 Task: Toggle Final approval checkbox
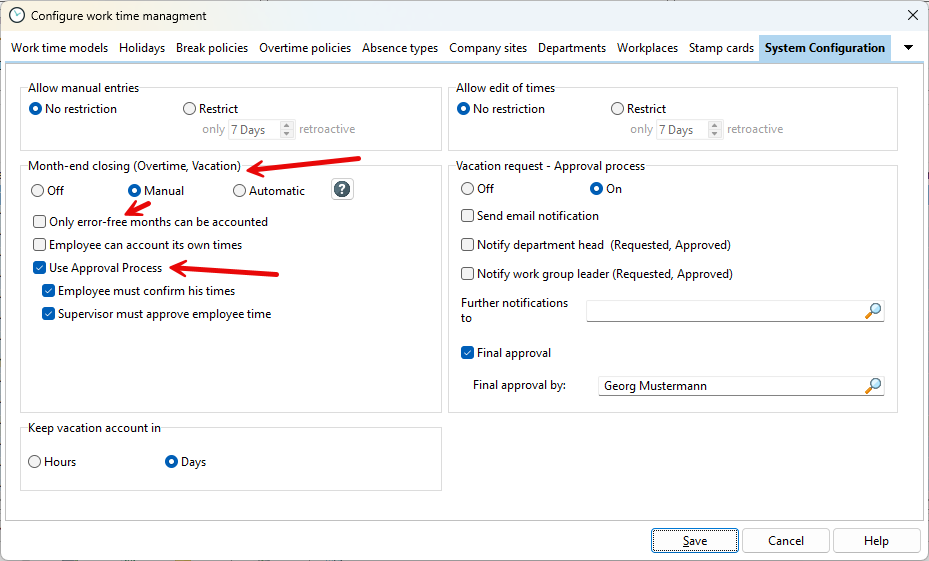(x=468, y=353)
